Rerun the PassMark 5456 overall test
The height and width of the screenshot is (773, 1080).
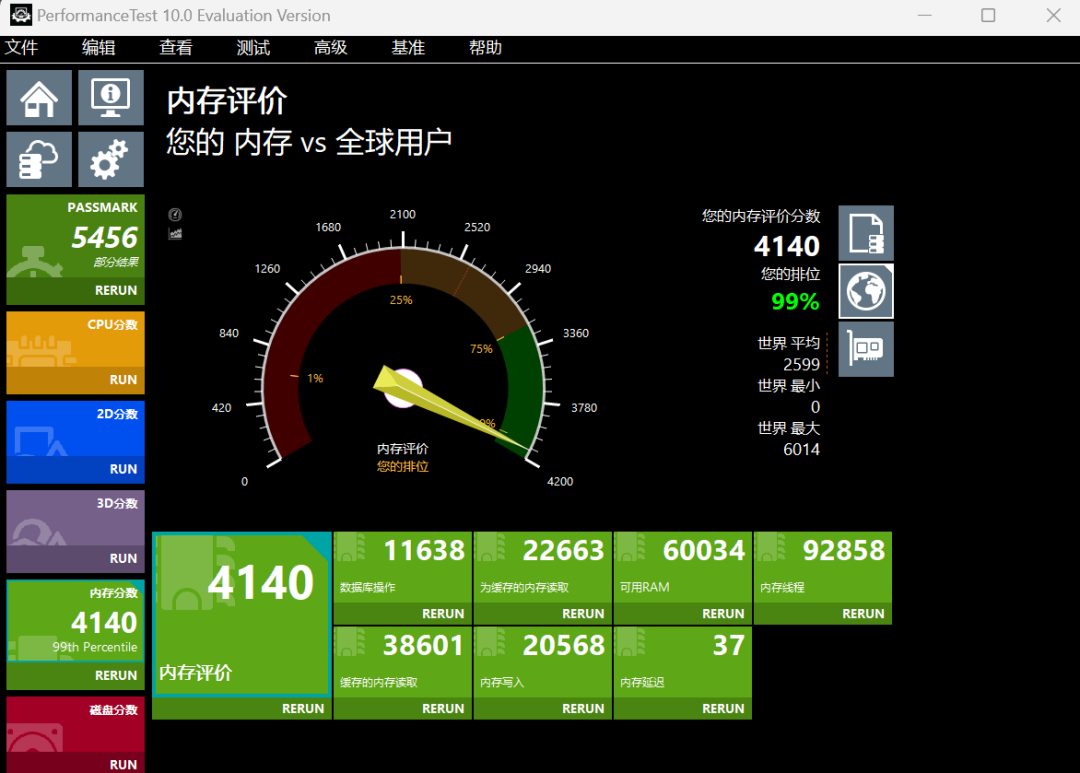coord(116,291)
